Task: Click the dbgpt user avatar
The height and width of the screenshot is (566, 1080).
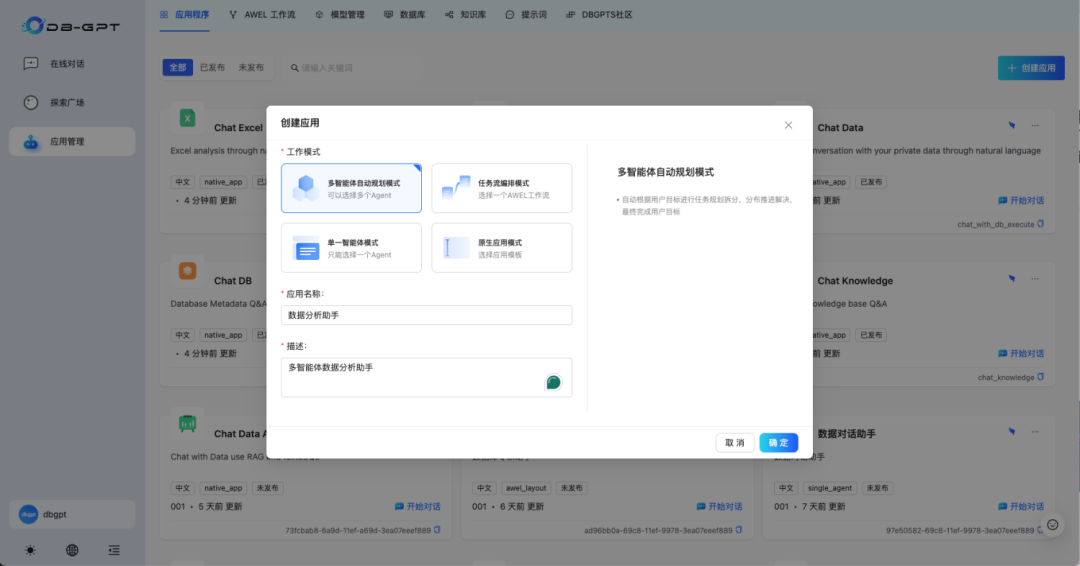Action: 28,514
